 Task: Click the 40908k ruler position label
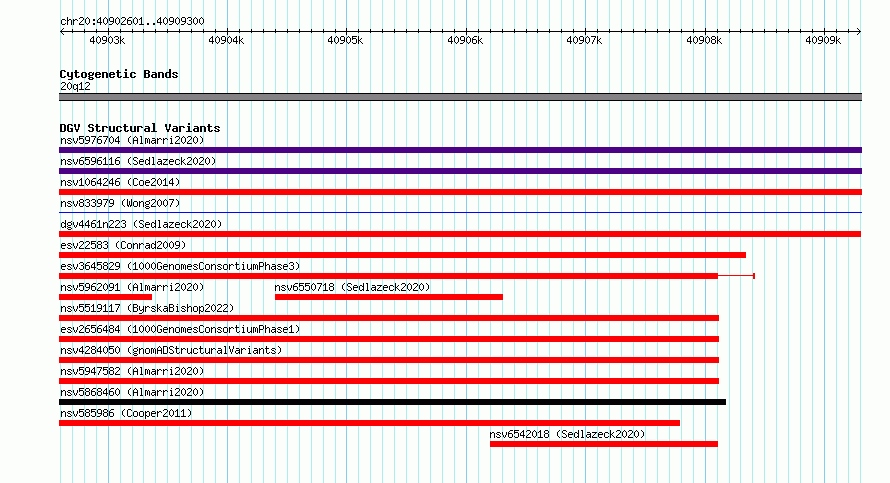point(704,40)
